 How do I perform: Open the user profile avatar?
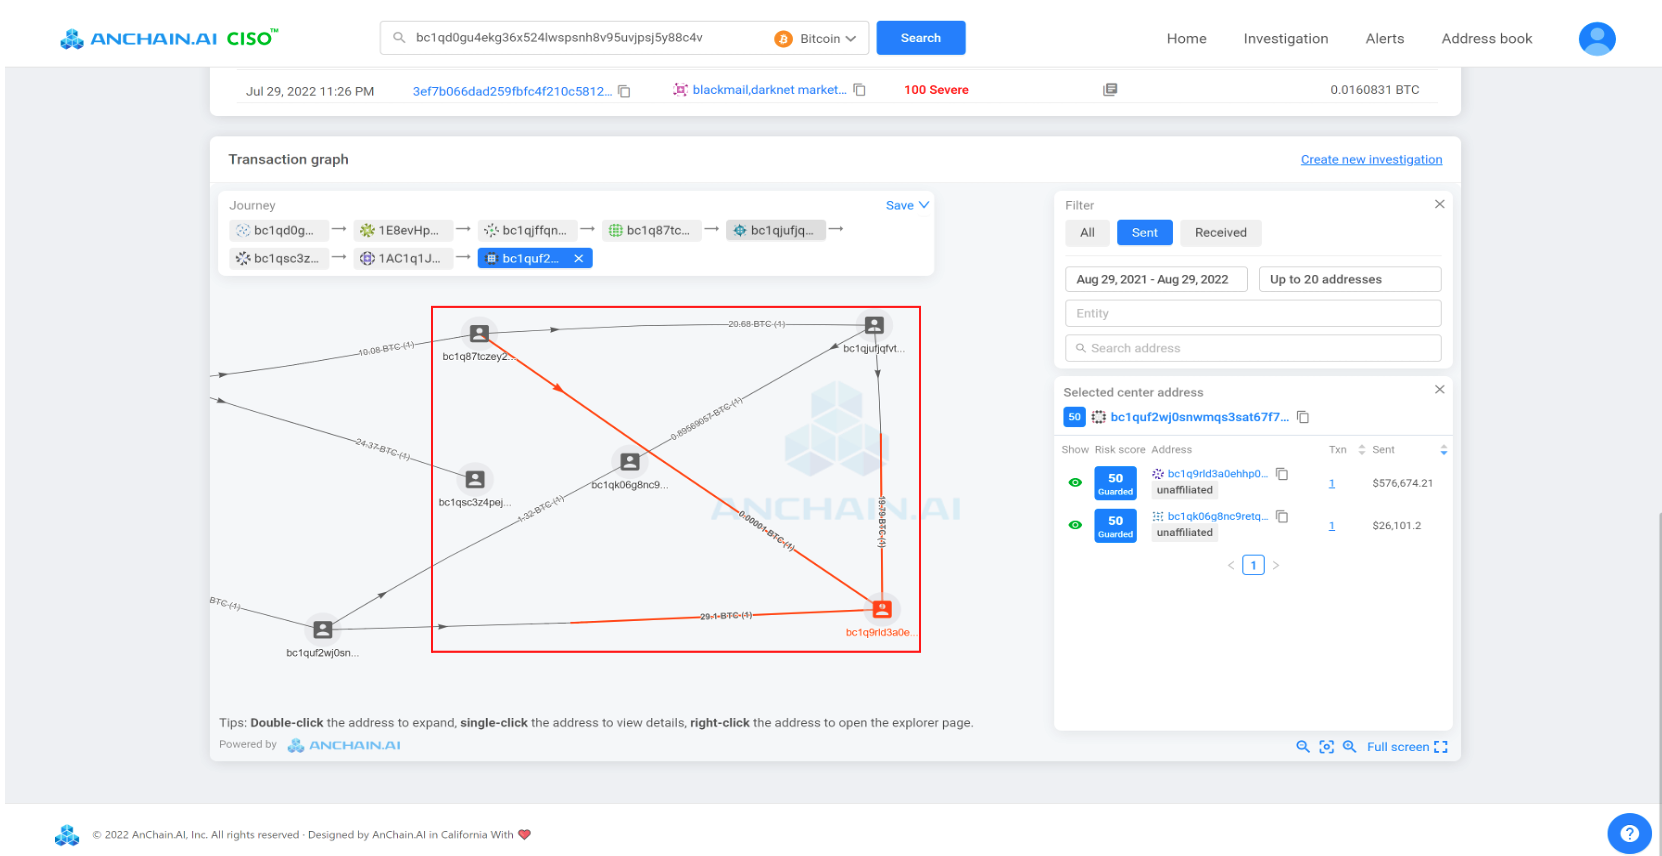click(x=1597, y=38)
